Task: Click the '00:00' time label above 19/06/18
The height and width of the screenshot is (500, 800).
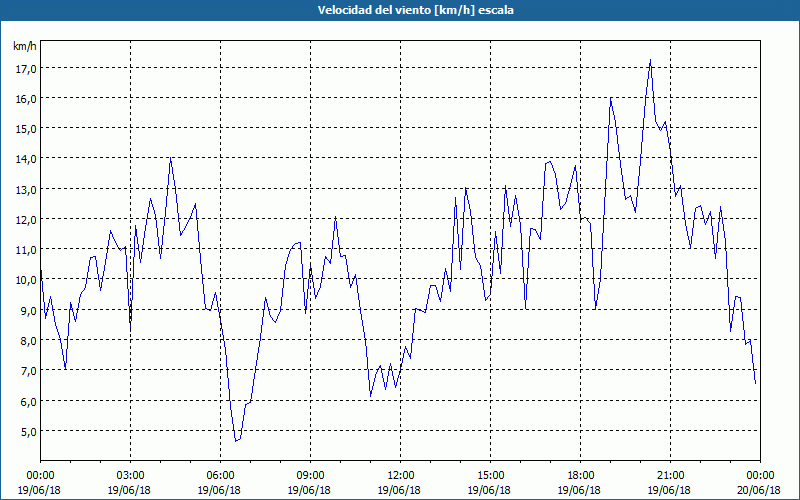Action: tap(40, 476)
